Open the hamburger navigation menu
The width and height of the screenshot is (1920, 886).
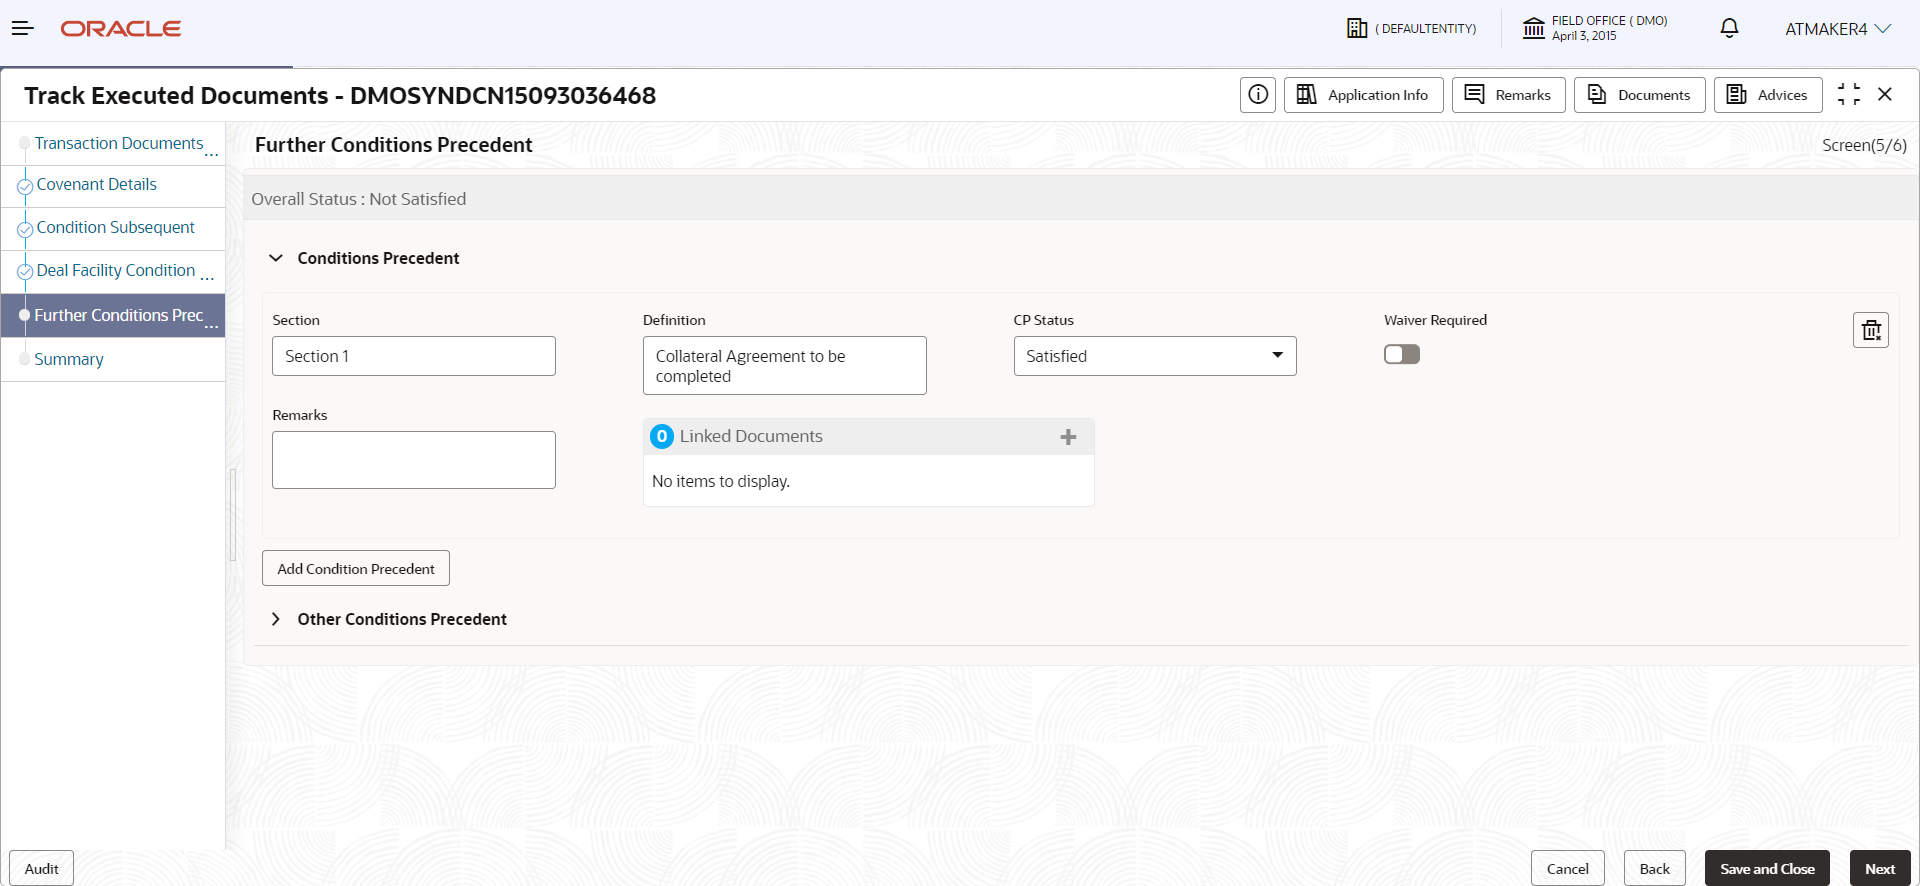[x=22, y=29]
